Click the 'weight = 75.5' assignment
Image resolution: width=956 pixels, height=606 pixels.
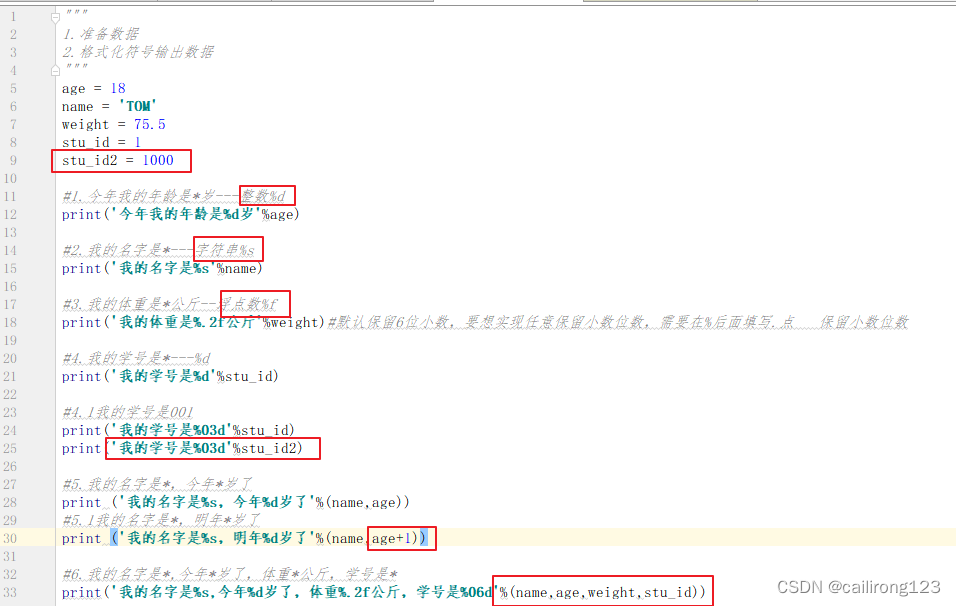113,124
